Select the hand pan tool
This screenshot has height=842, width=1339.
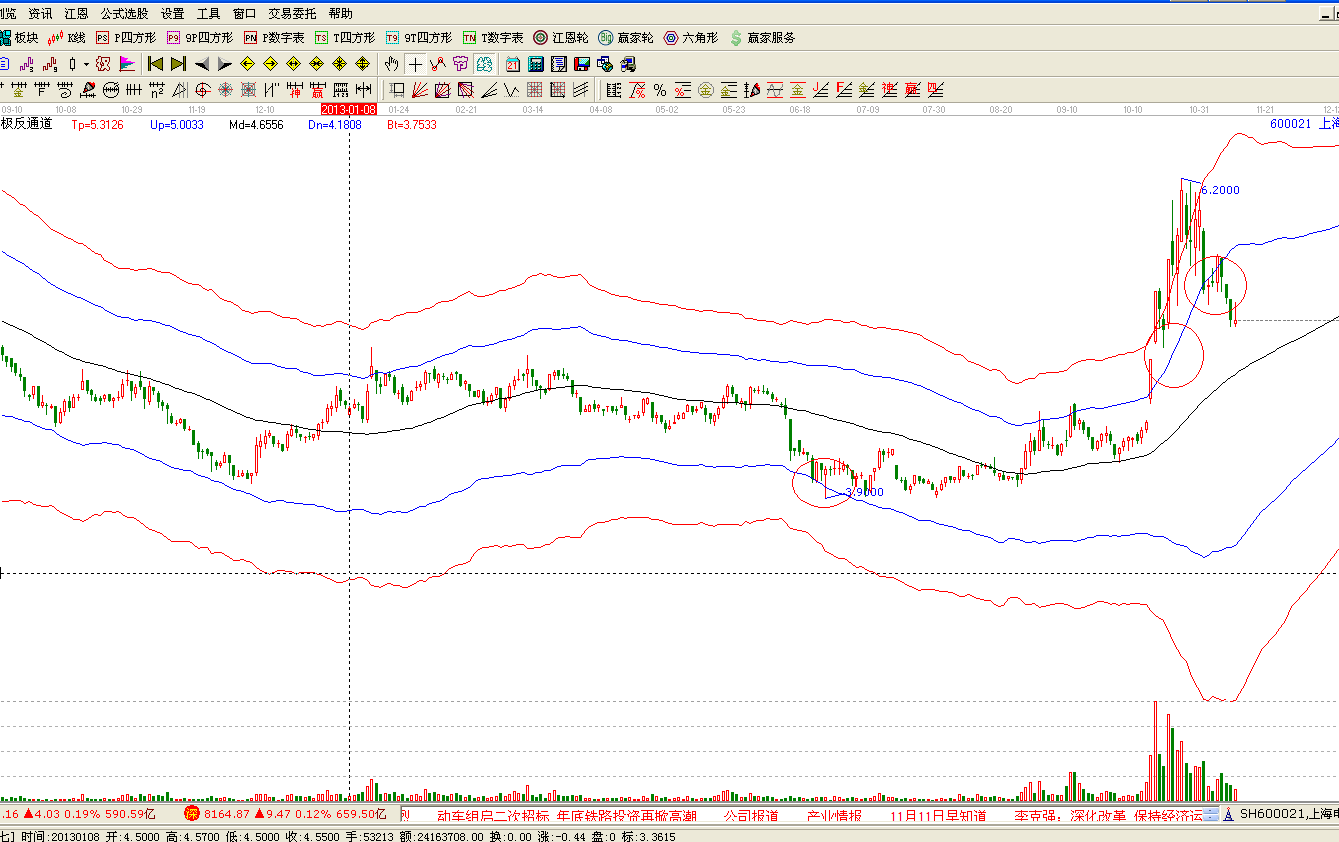click(x=391, y=64)
